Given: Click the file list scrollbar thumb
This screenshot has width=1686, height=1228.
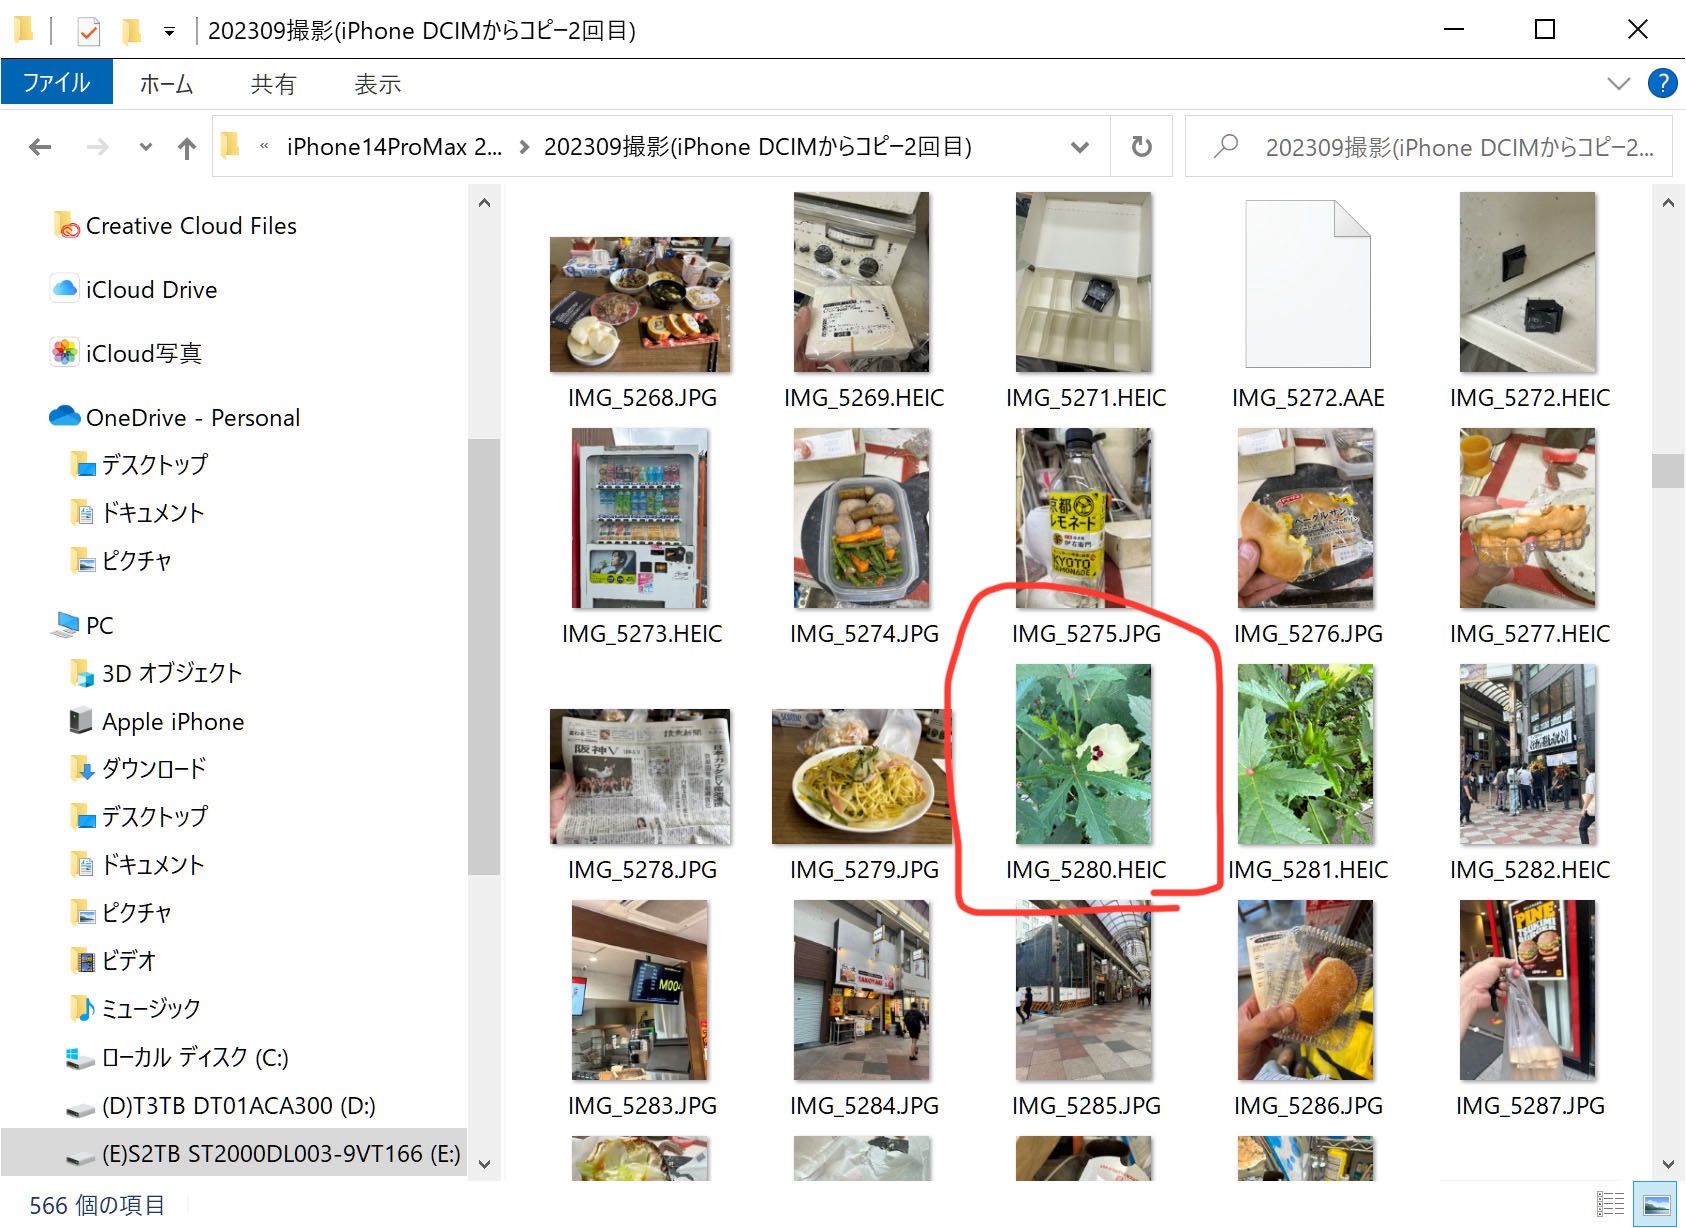Looking at the screenshot, I should [1667, 471].
